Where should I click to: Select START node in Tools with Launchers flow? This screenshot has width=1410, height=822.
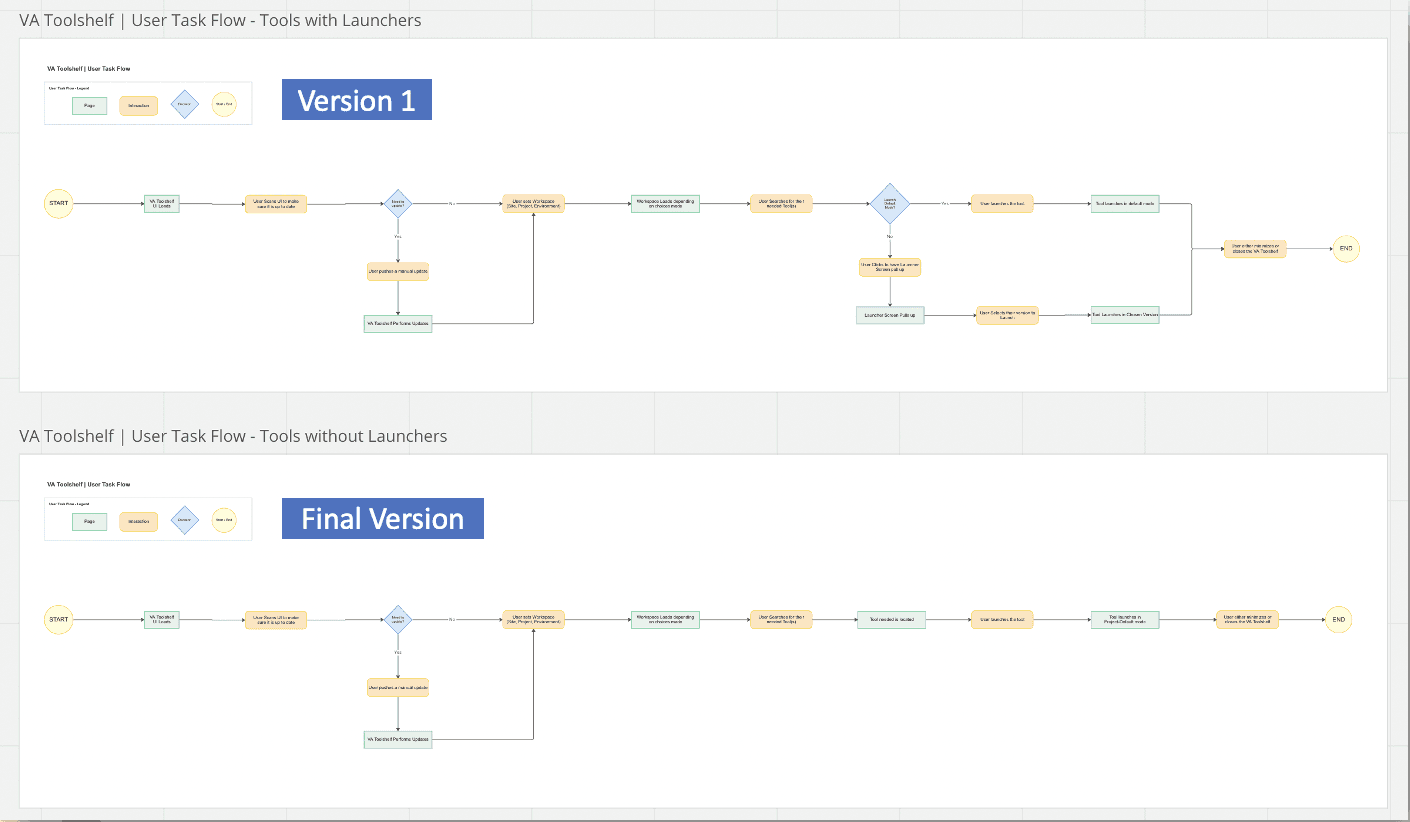pyautogui.click(x=59, y=204)
